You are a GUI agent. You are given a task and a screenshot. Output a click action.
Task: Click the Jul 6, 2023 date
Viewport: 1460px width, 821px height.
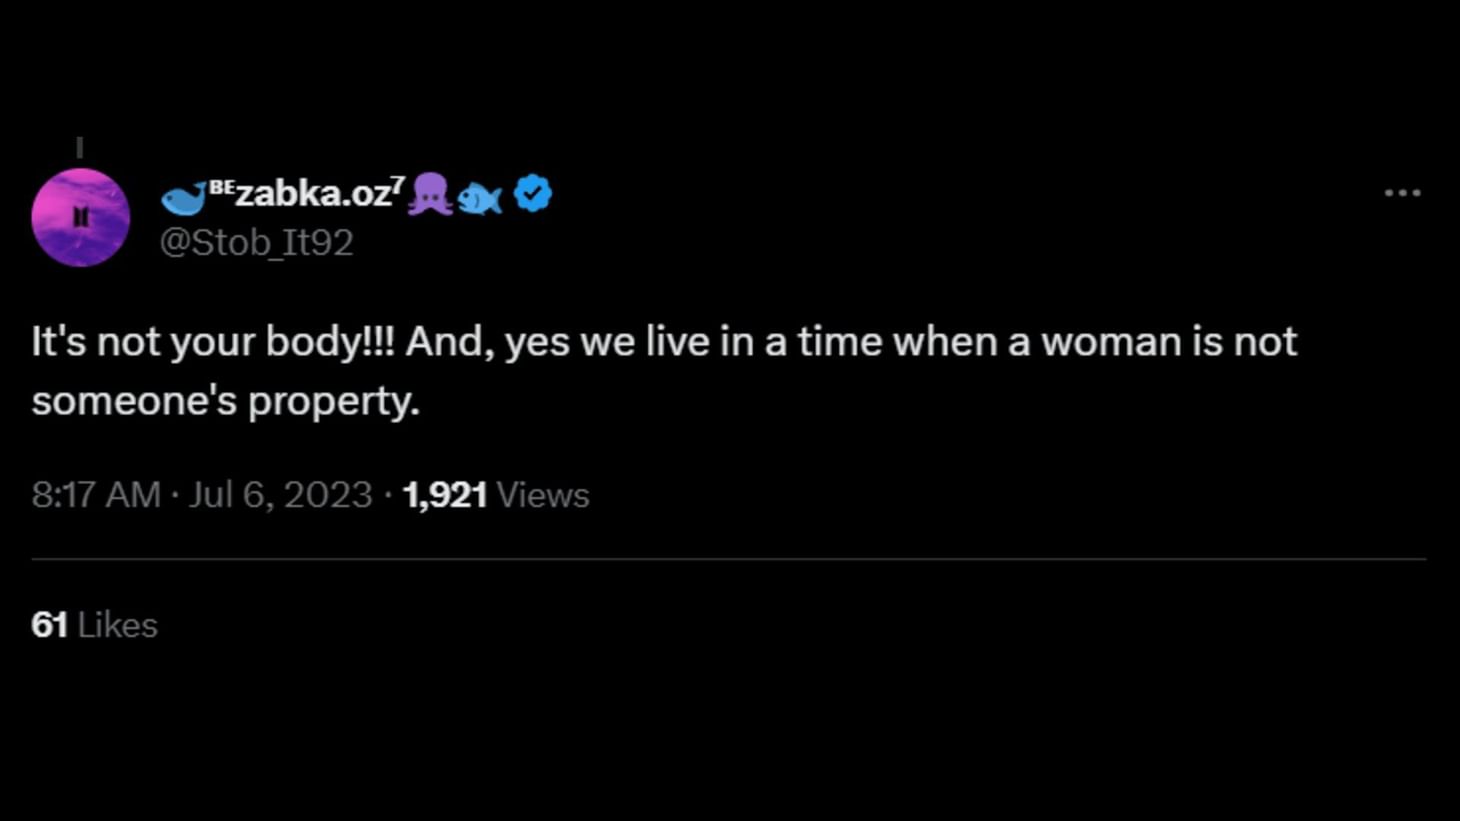pos(280,495)
